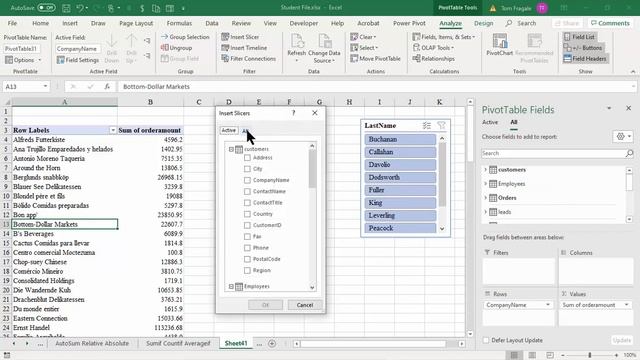The image size is (640, 360).
Task: Open the Design ribbon tab
Action: click(x=484, y=23)
